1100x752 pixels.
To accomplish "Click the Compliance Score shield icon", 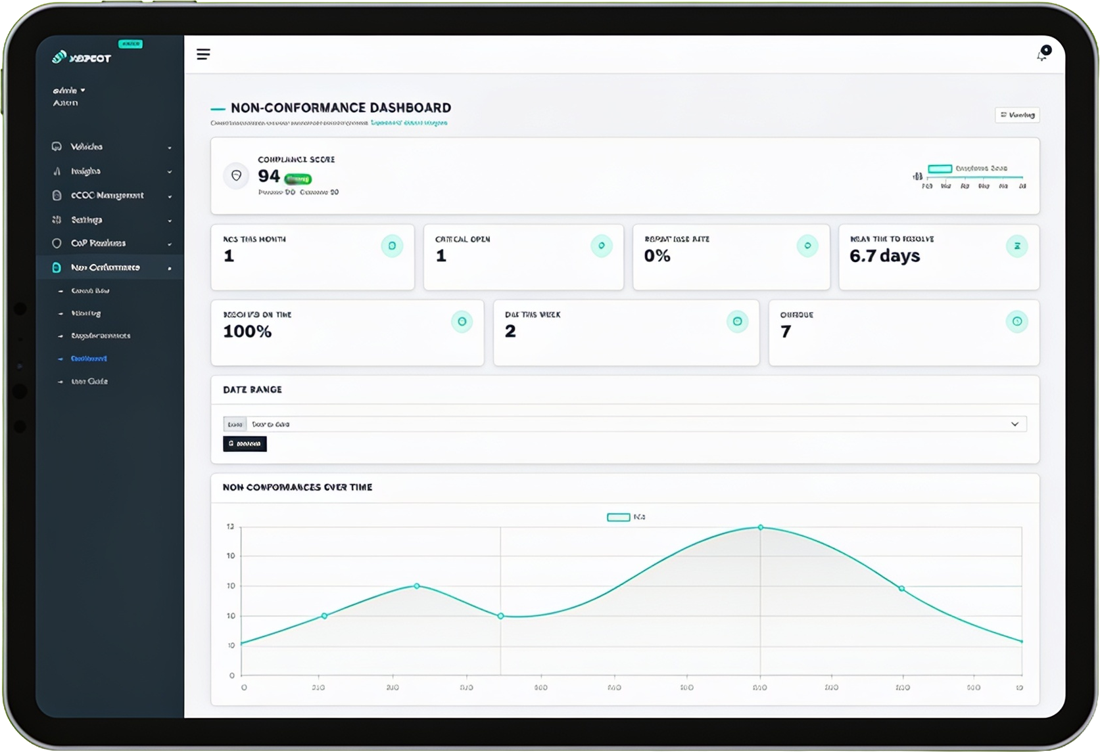I will [x=236, y=175].
